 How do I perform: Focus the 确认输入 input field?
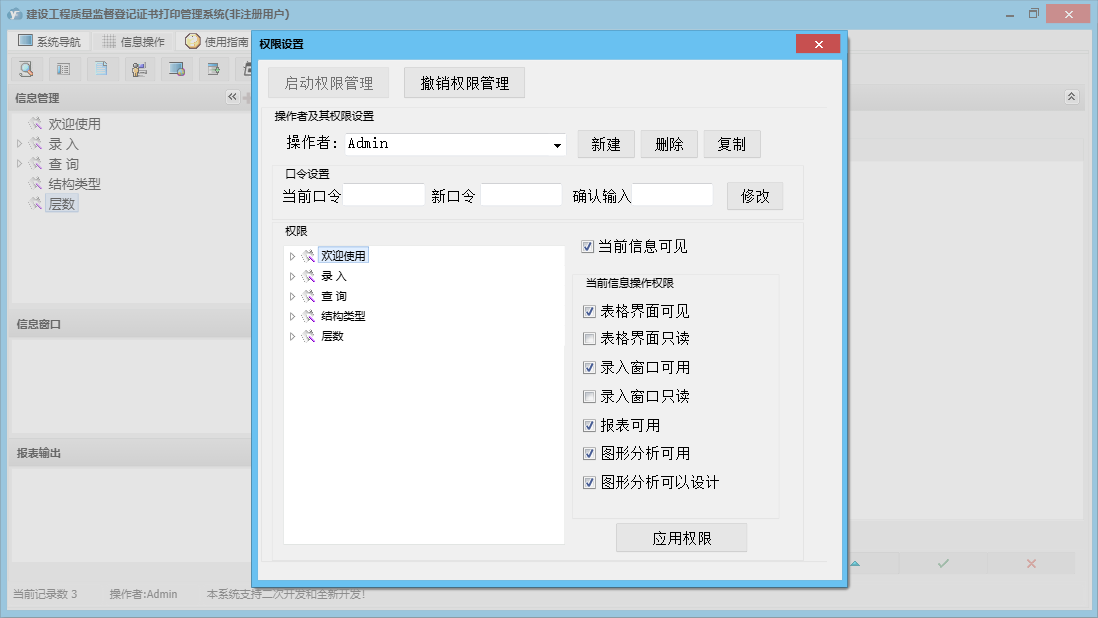(672, 195)
